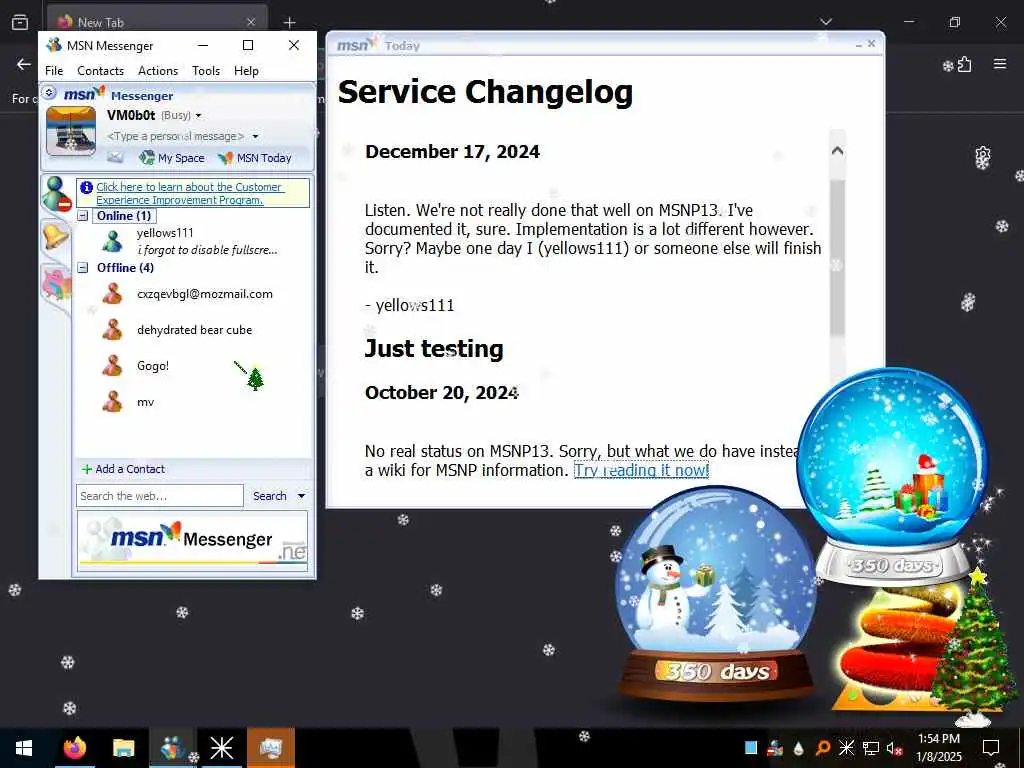The image size is (1024, 768).
Task: Click the round collapse arrows beside msn logo
Action: pyautogui.click(x=49, y=93)
